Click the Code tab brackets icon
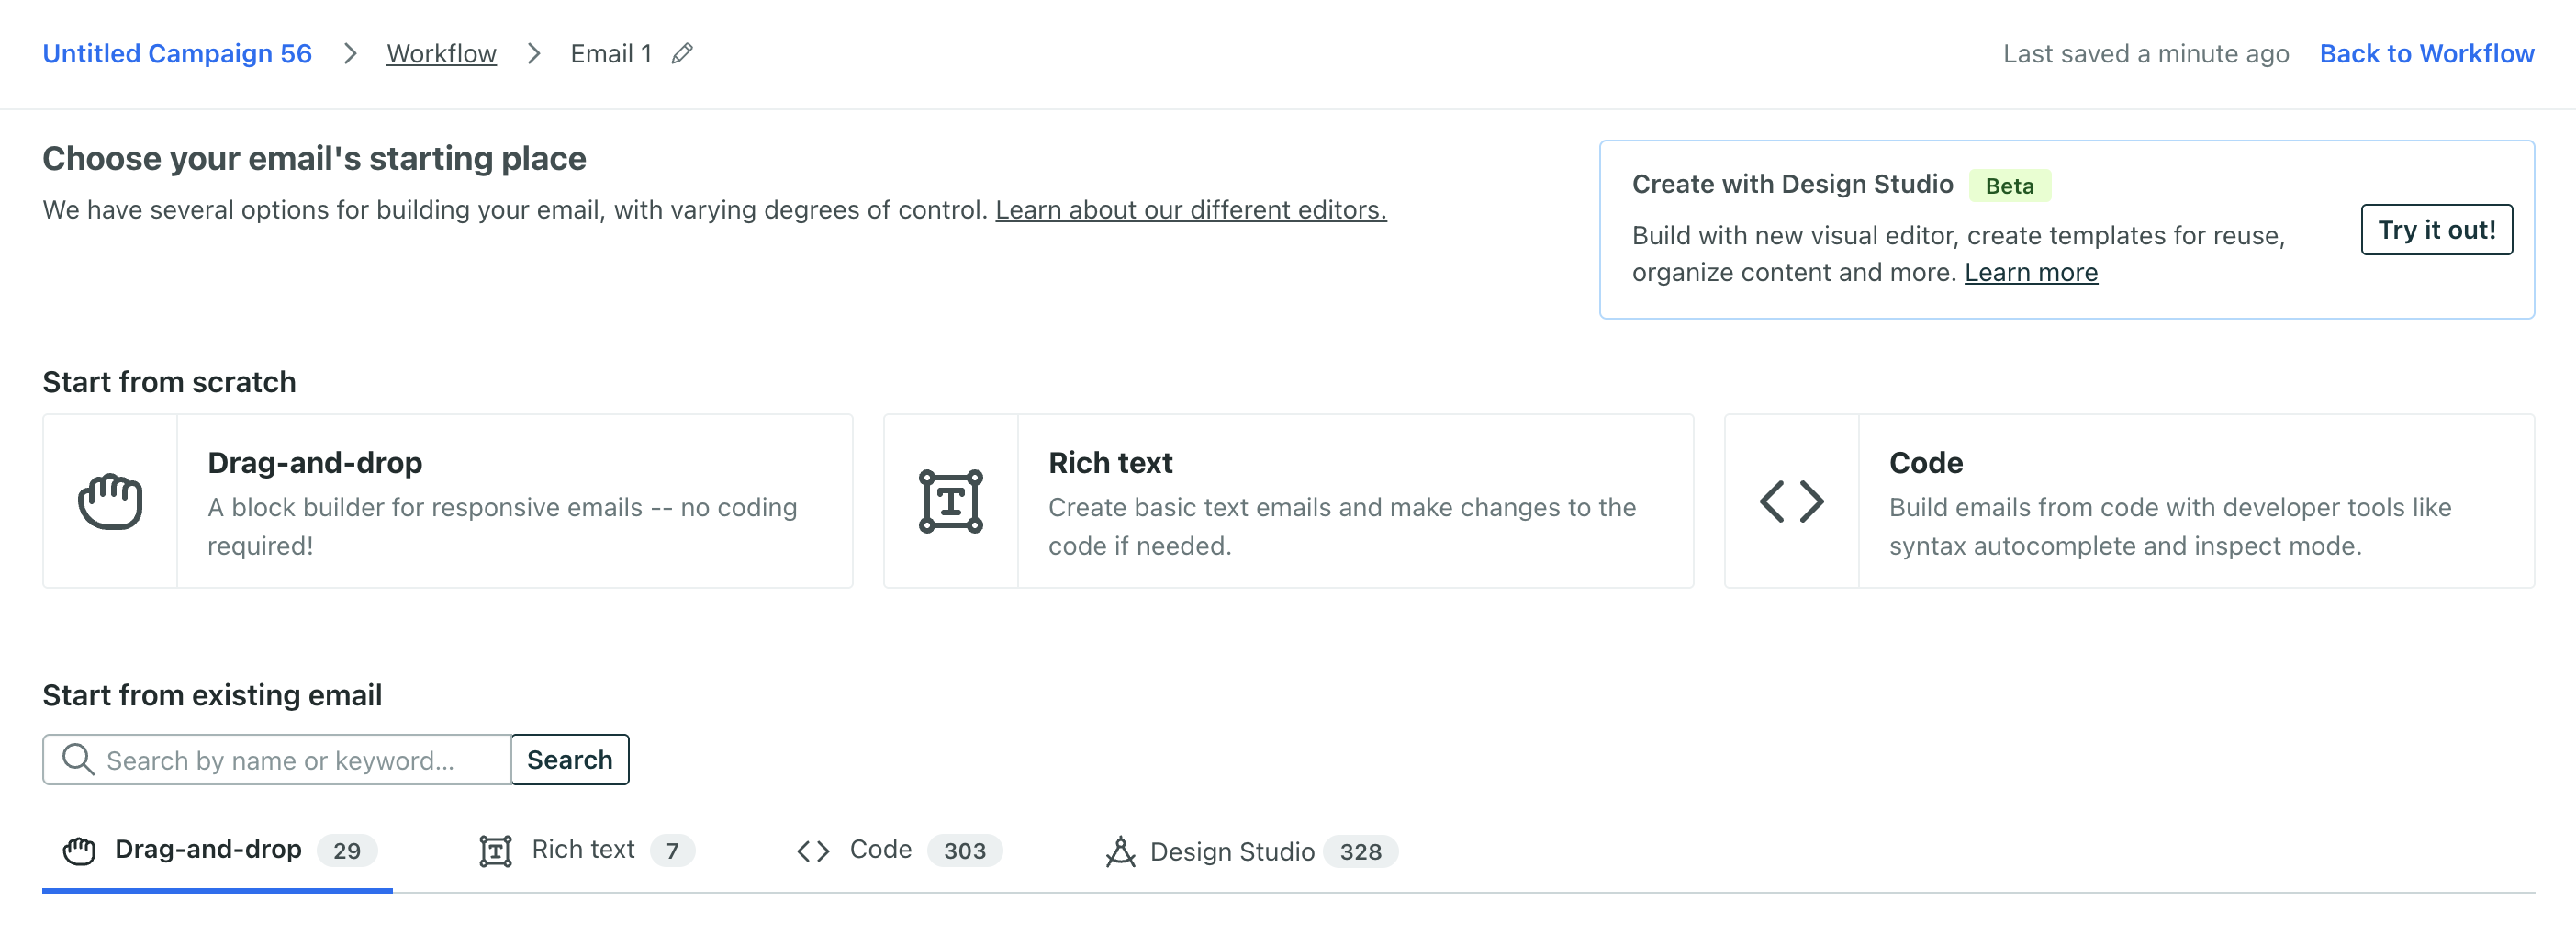The height and width of the screenshot is (935, 2576). pyautogui.click(x=813, y=851)
